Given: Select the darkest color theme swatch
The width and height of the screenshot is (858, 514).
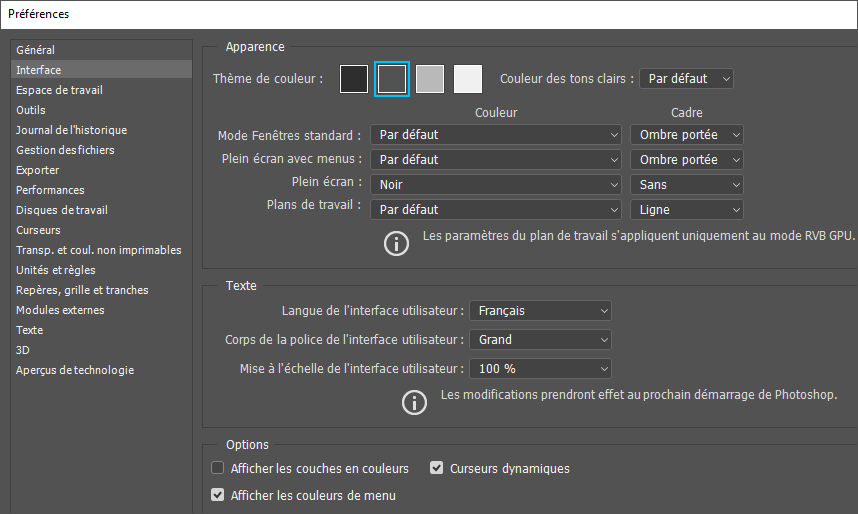Looking at the screenshot, I should tap(354, 79).
